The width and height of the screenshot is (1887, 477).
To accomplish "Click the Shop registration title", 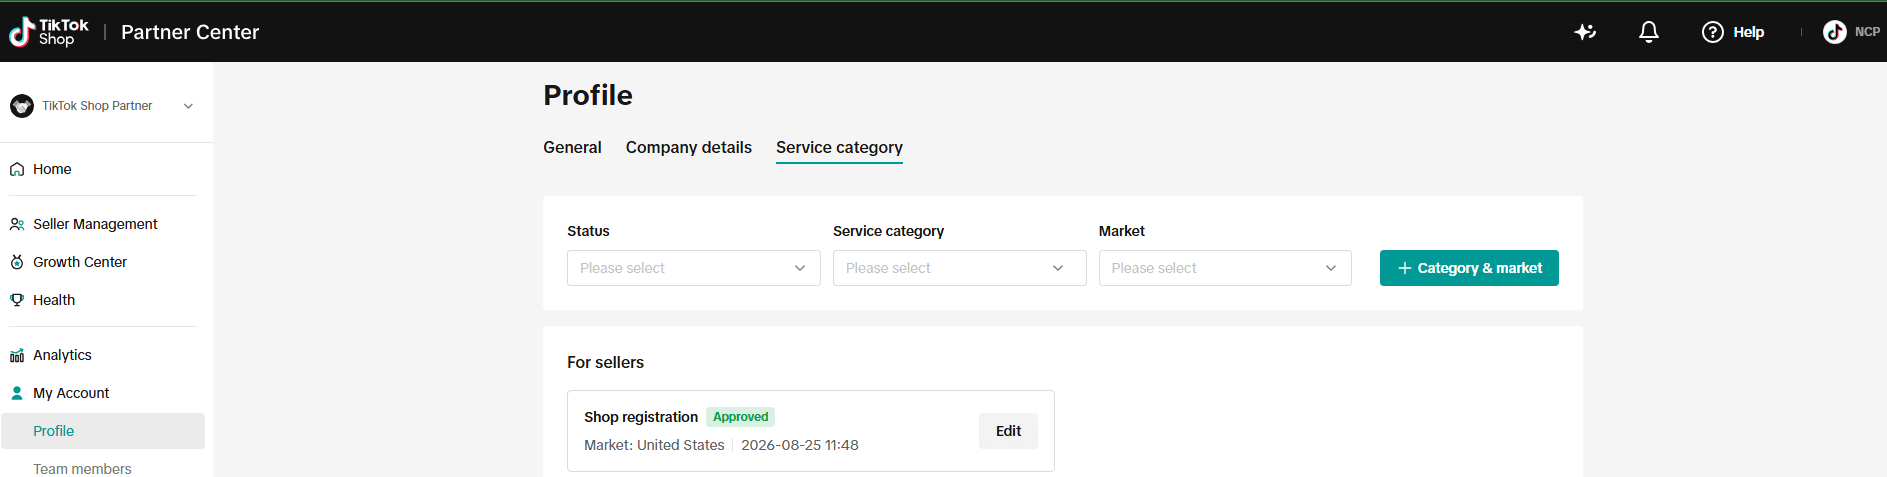I will 641,417.
